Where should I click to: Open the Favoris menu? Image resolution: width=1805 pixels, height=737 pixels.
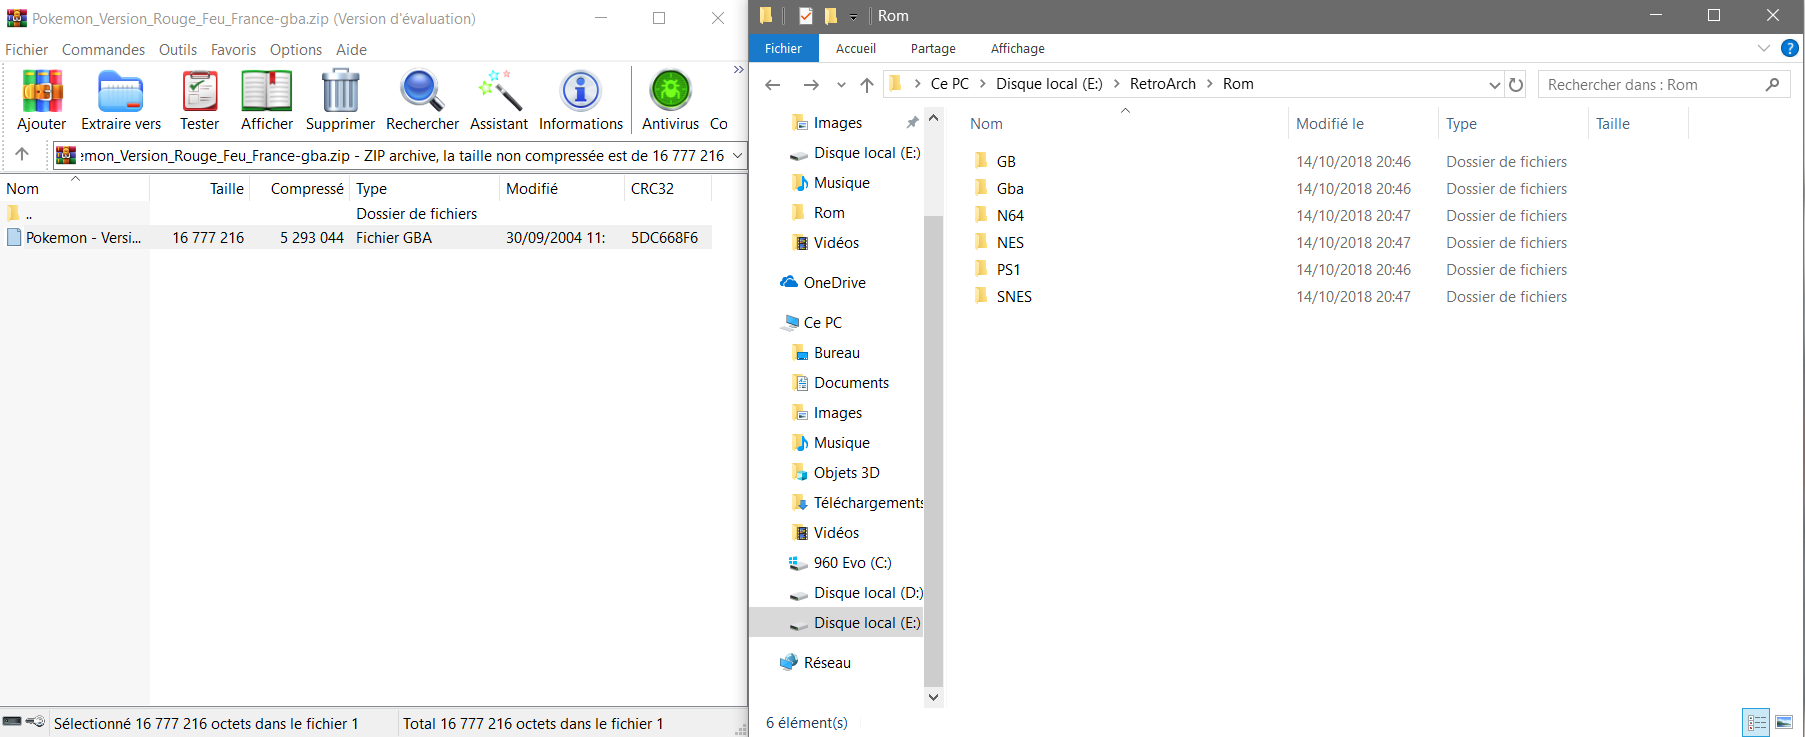click(x=233, y=49)
